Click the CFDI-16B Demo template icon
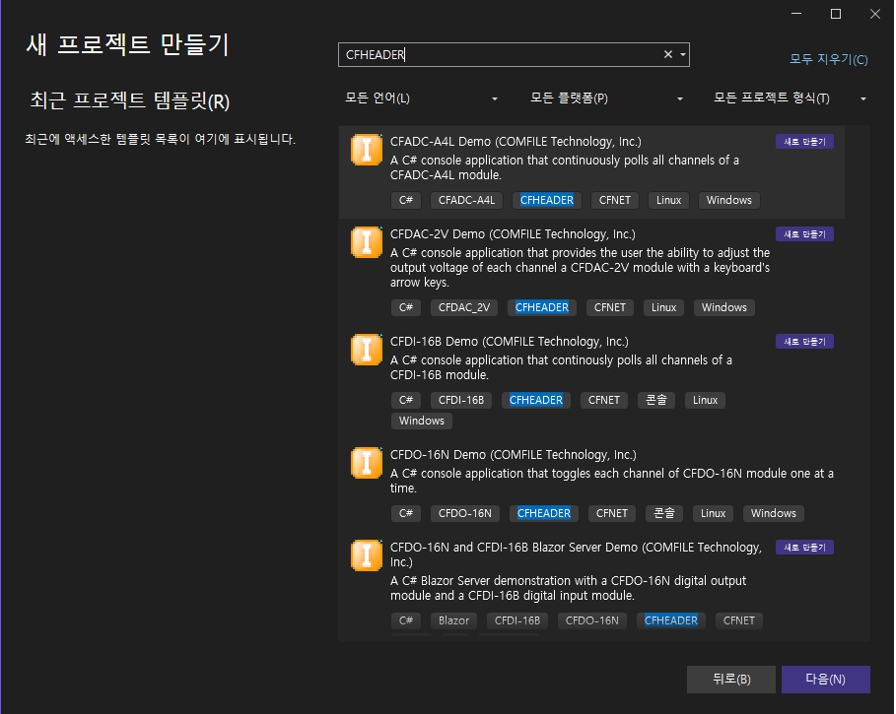The height and width of the screenshot is (714, 896). tap(367, 350)
